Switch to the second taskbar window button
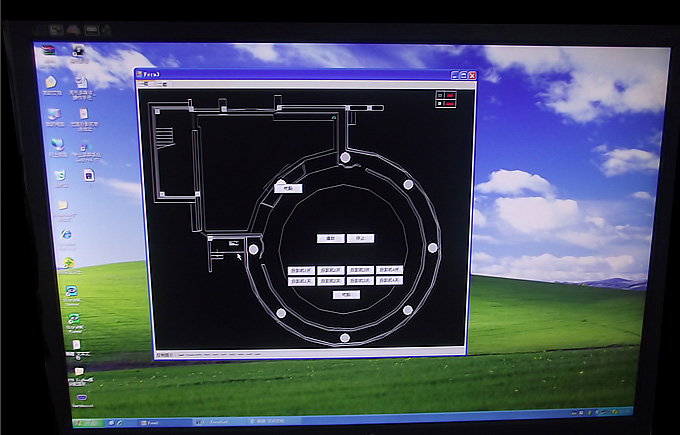 tap(220, 422)
